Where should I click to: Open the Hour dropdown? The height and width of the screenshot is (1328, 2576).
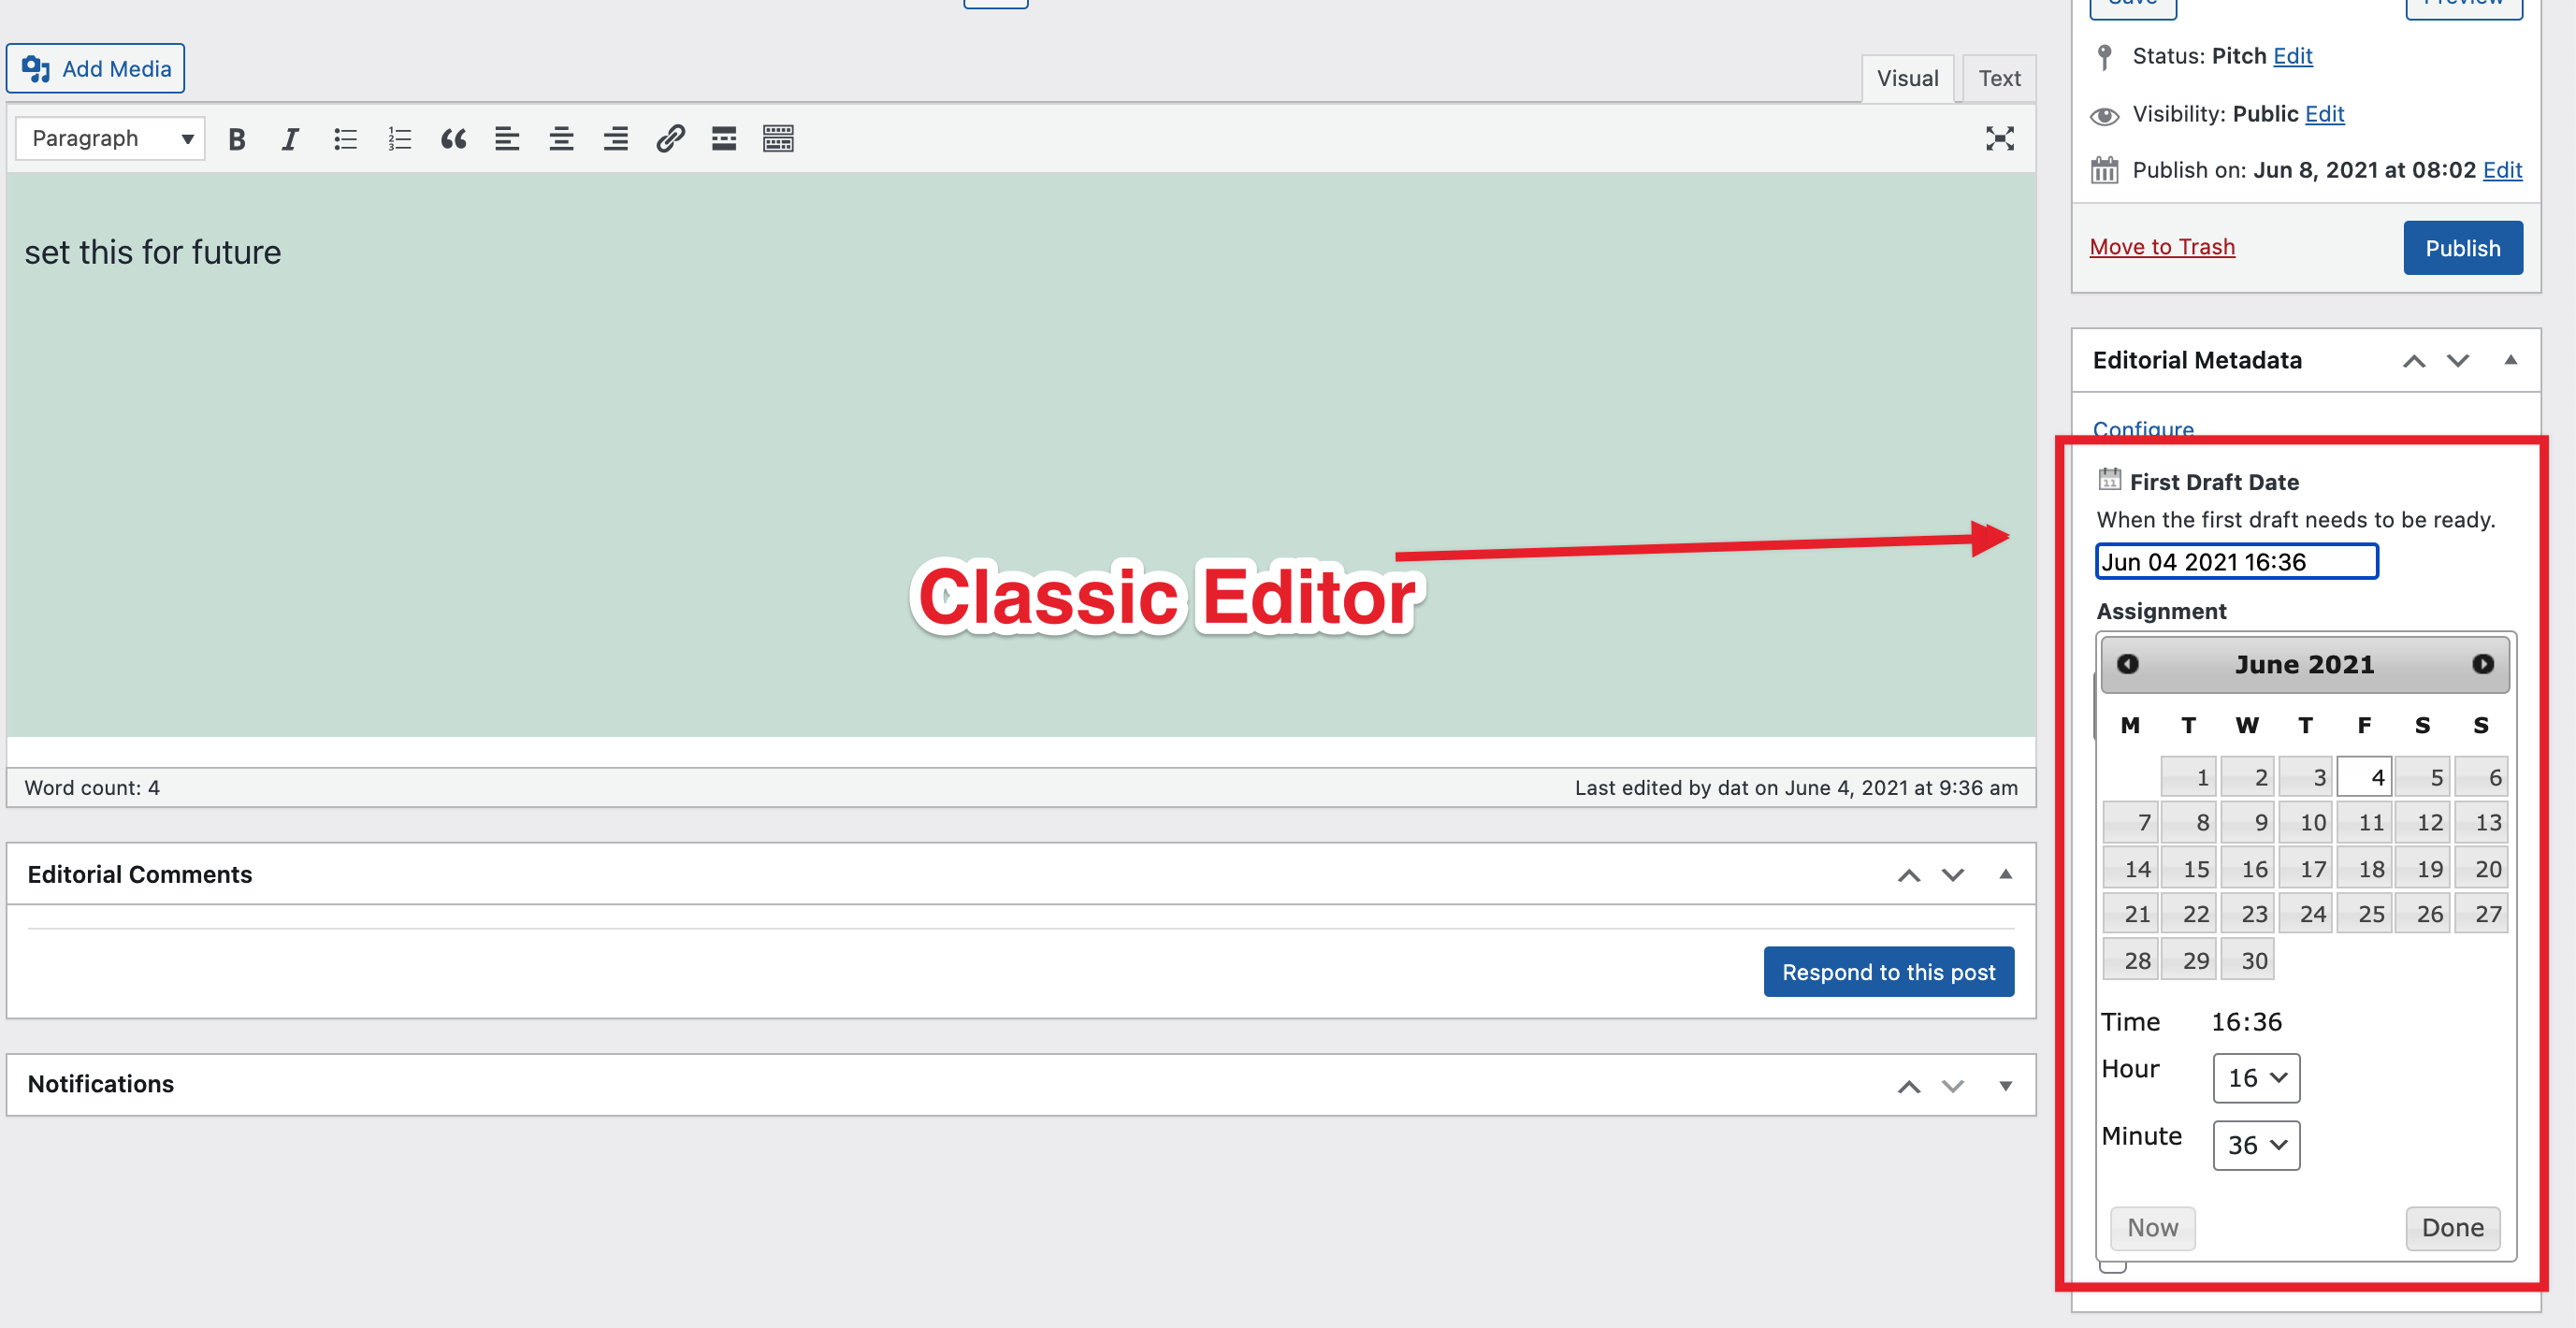tap(2256, 1078)
